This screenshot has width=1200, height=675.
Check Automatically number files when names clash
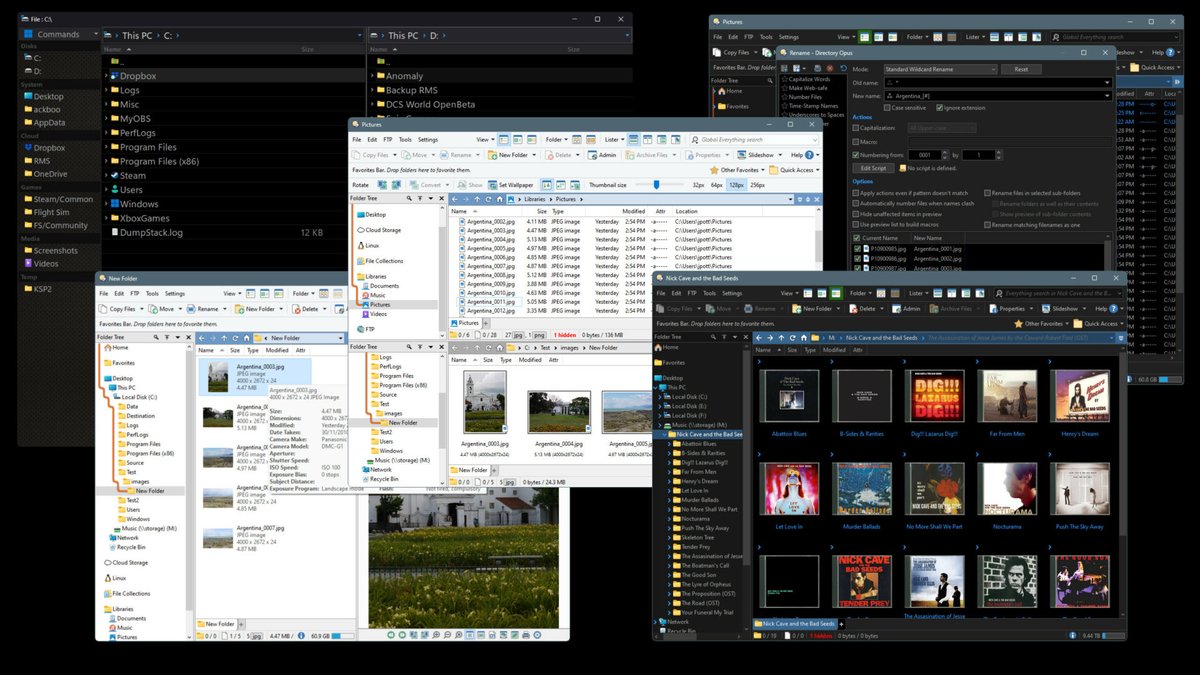tap(855, 203)
